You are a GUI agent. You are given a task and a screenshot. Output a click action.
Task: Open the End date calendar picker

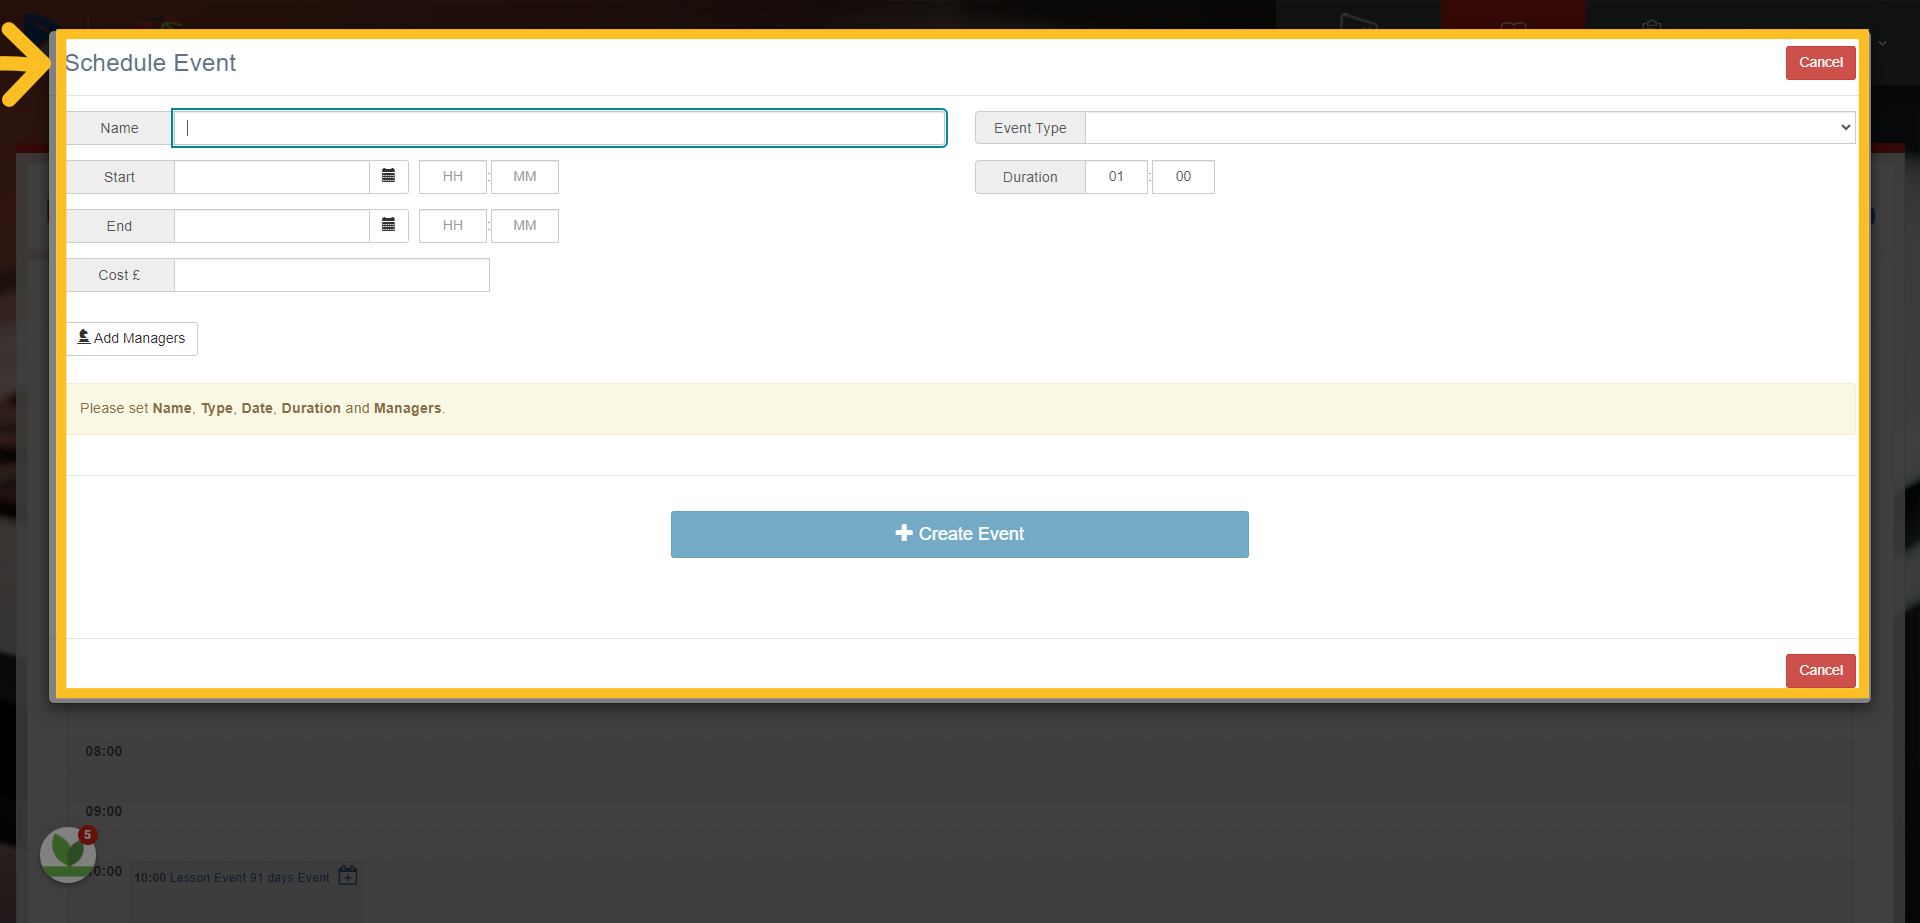(x=389, y=226)
